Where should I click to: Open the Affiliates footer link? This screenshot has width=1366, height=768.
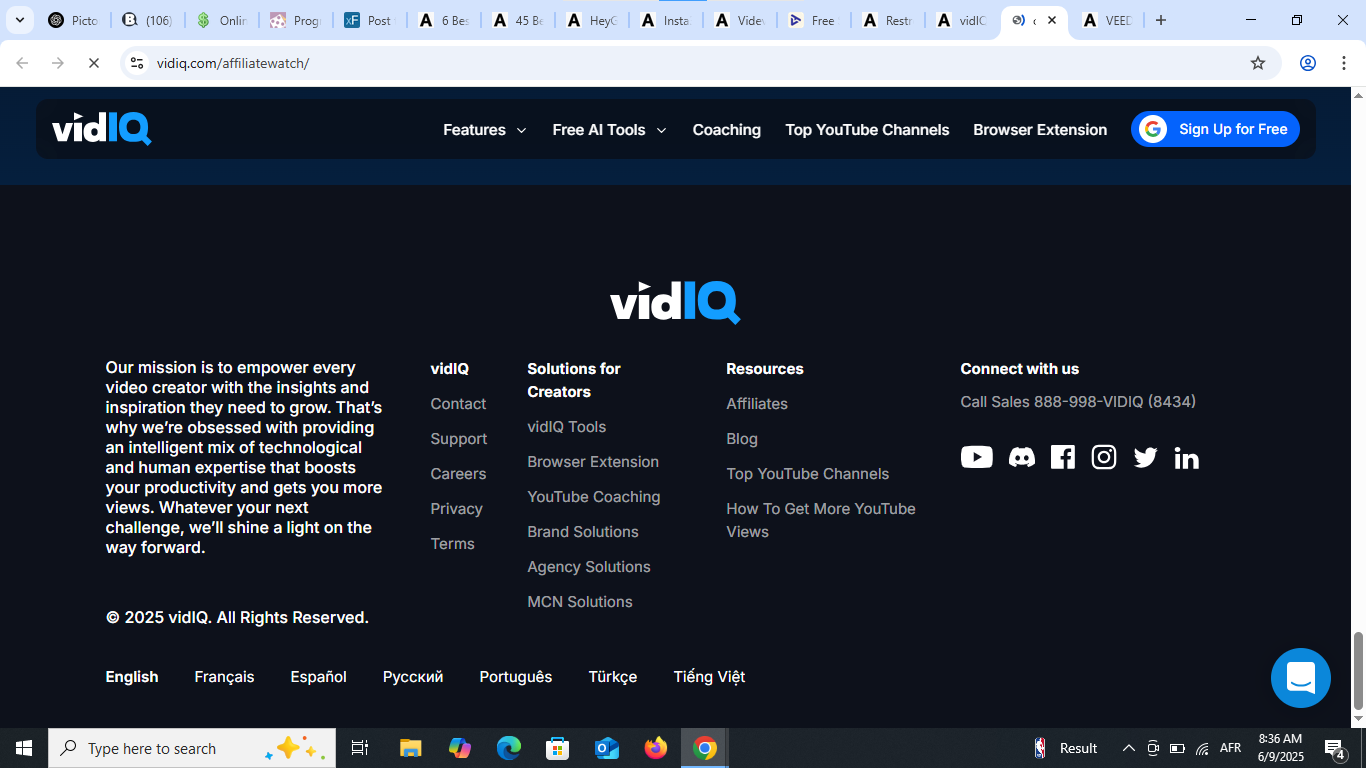(x=757, y=404)
